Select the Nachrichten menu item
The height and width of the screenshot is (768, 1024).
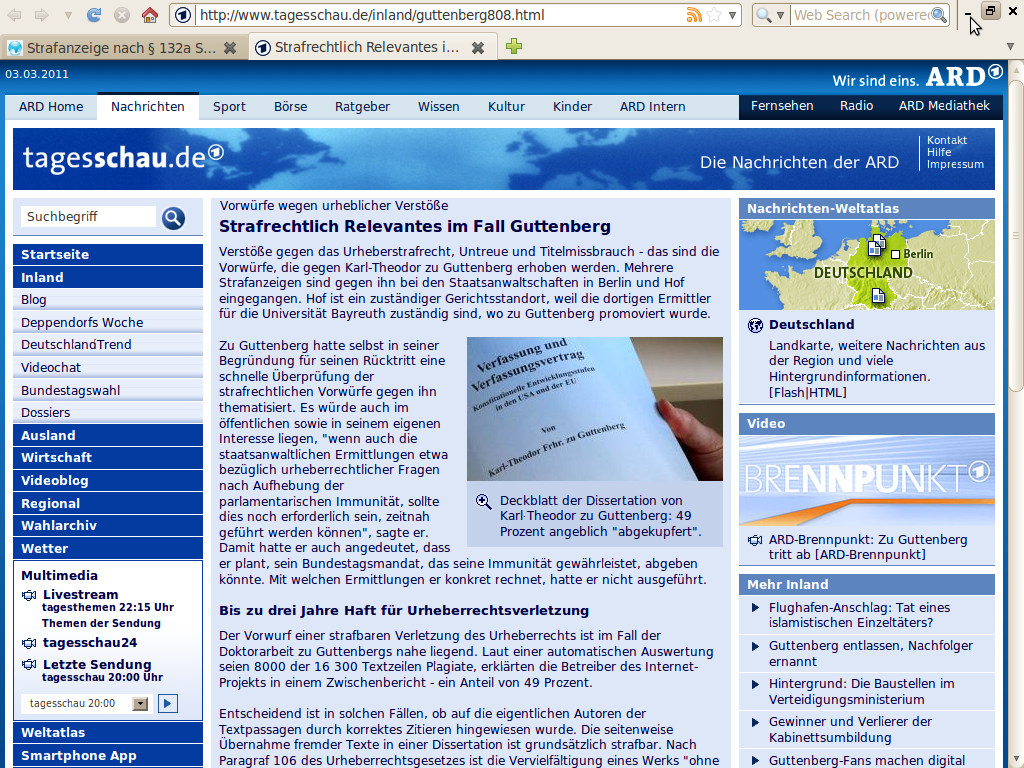148,106
